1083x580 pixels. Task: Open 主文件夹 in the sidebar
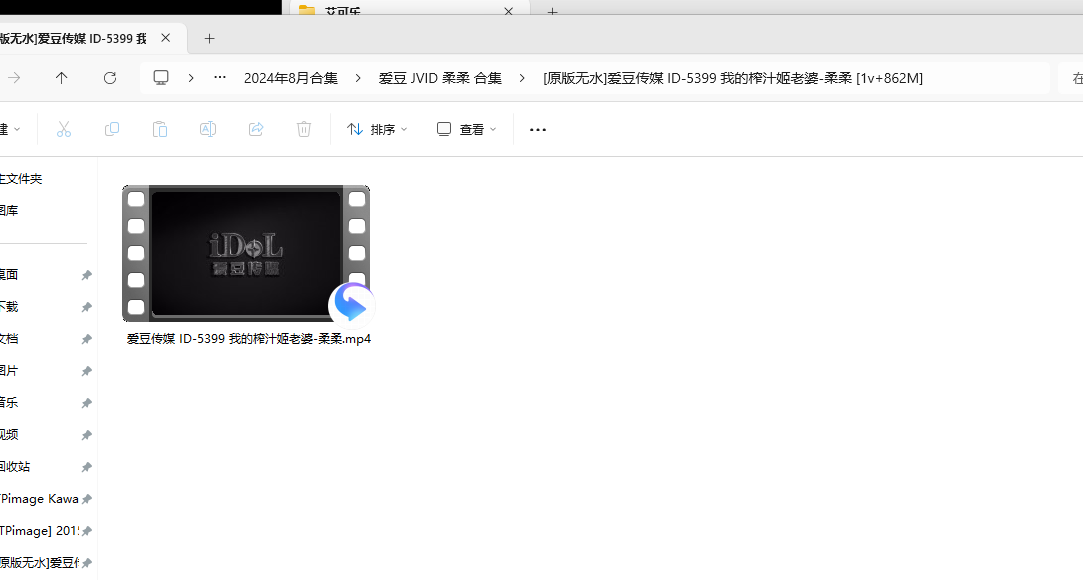coord(21,179)
